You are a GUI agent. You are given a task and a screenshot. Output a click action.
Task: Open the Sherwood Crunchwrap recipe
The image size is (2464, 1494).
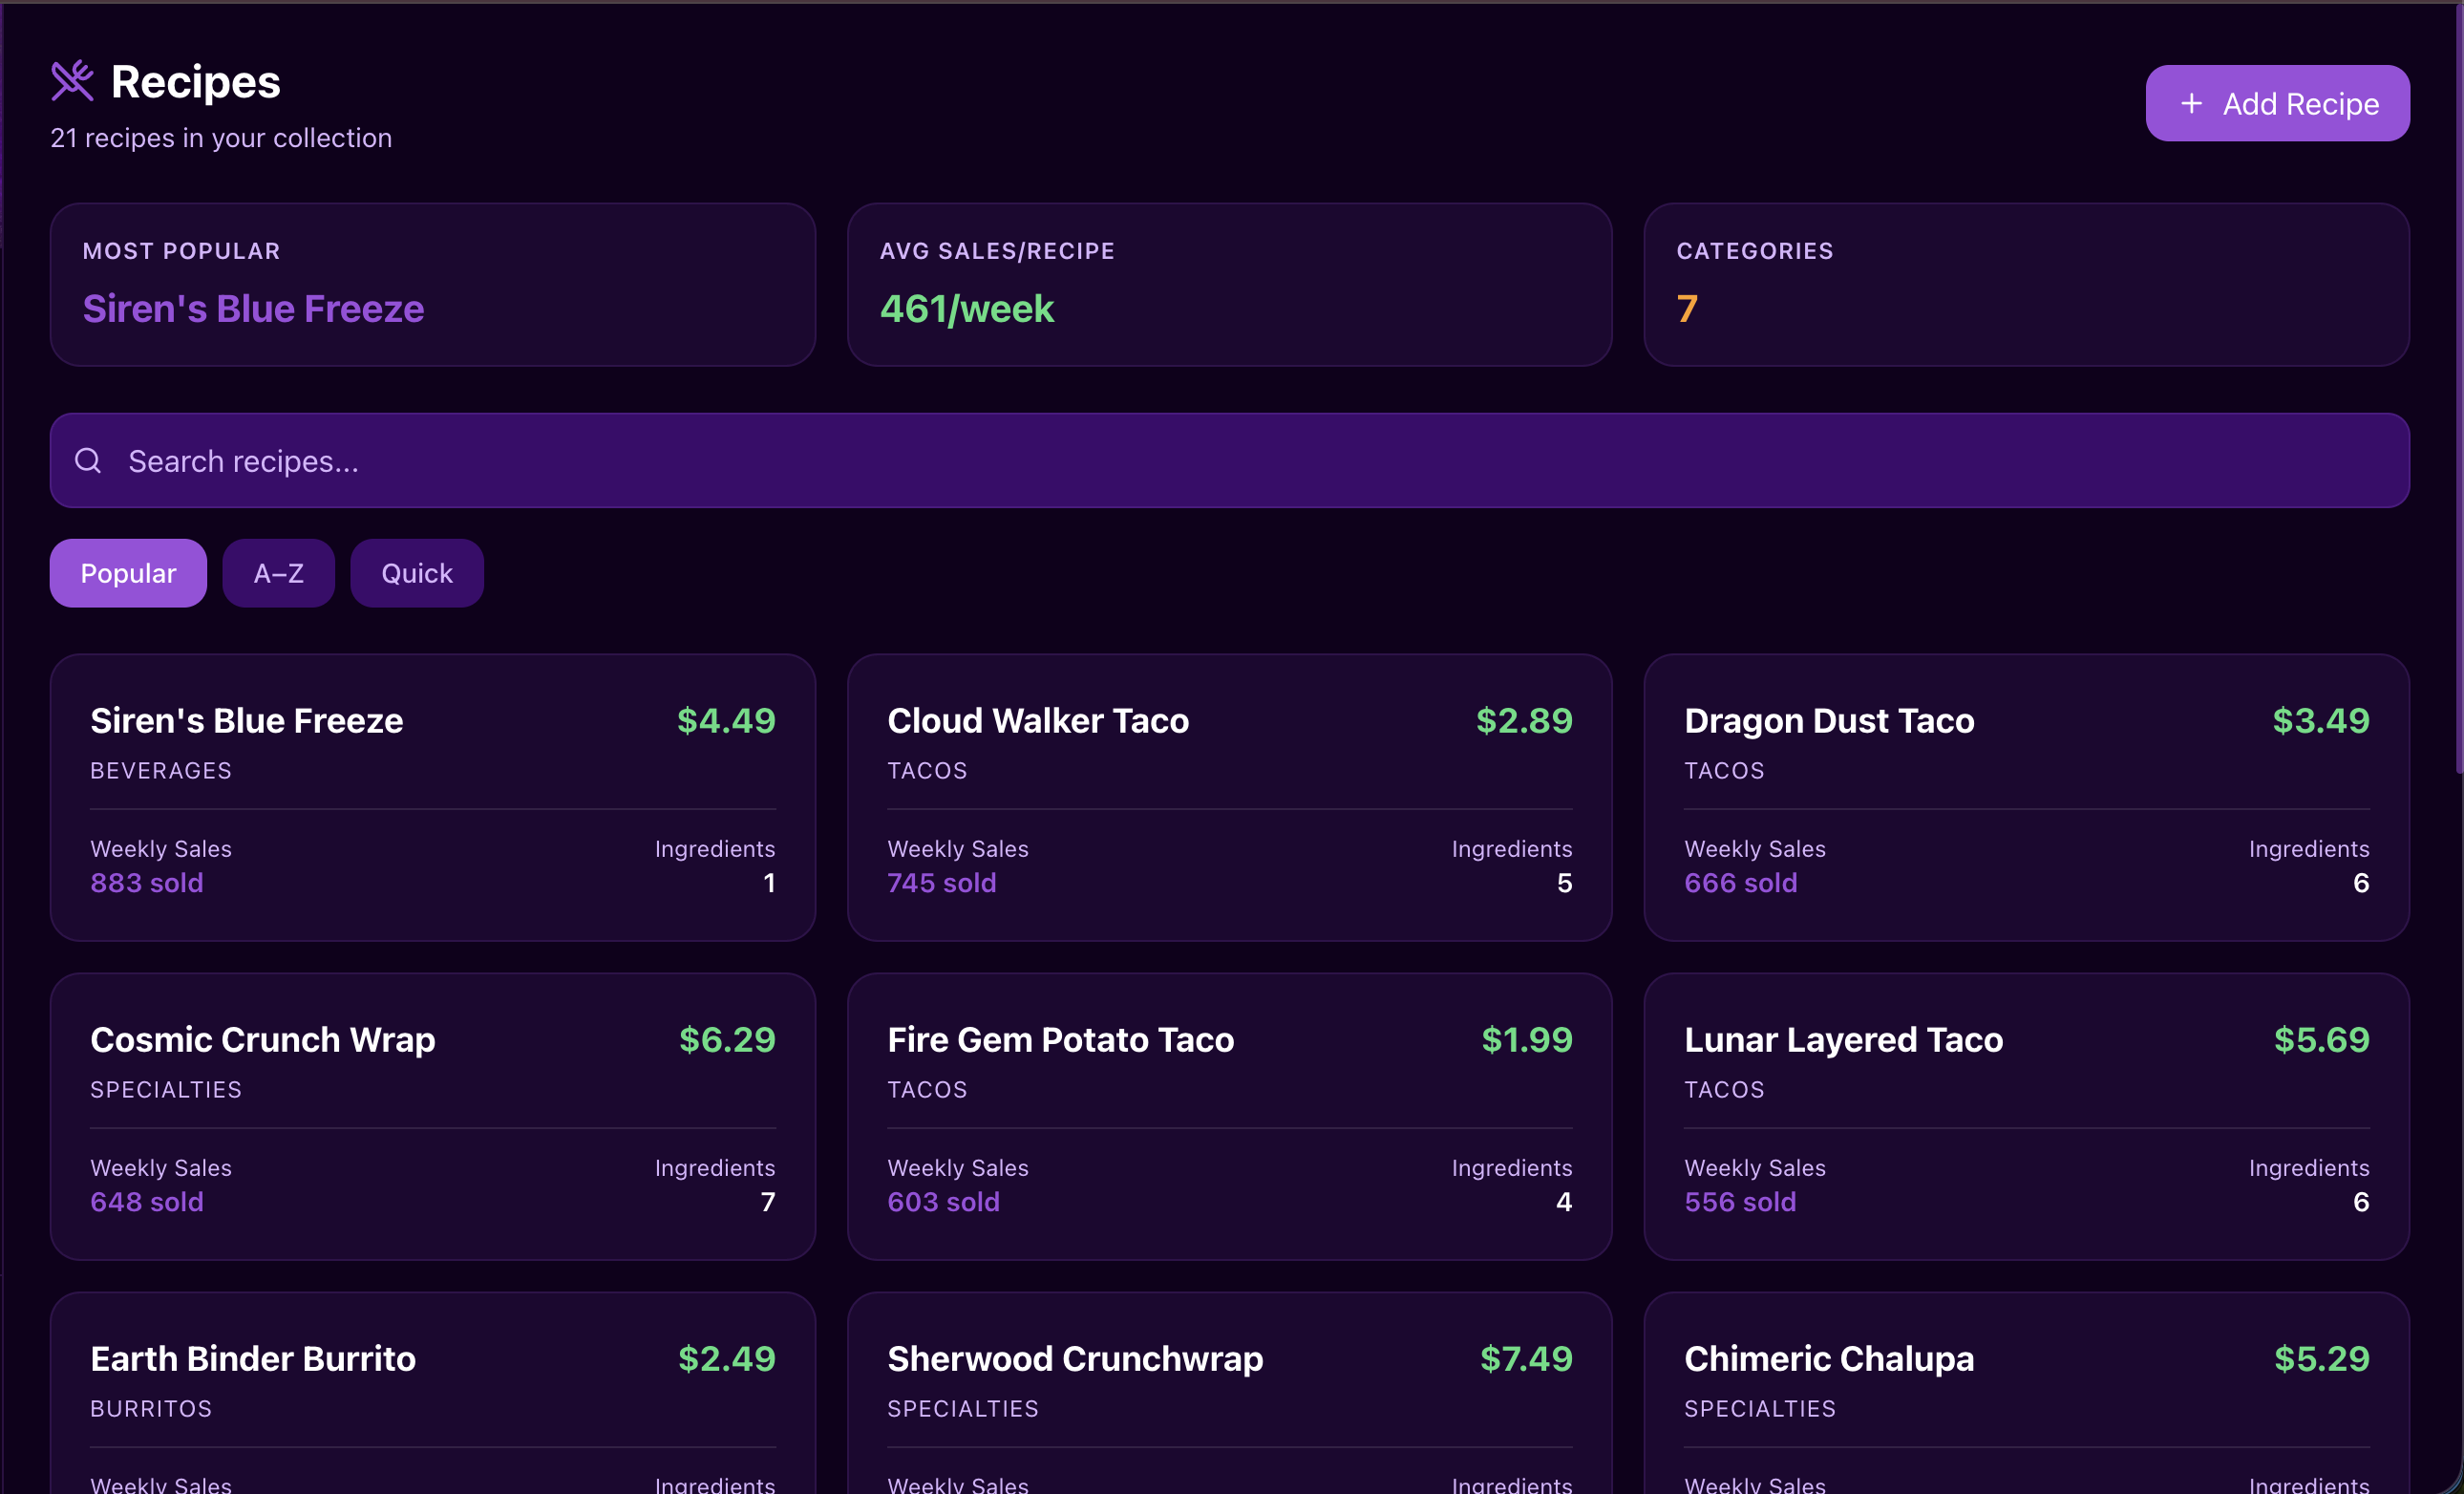click(1228, 1395)
